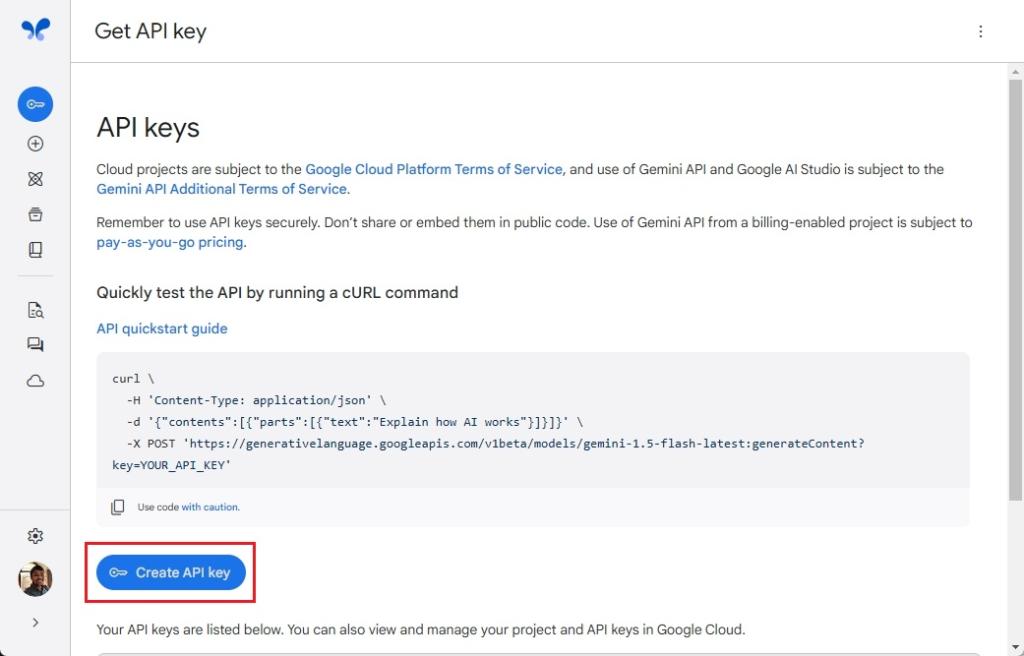Image resolution: width=1024 pixels, height=656 pixels.
Task: Follow the 'with caution' link under code
Action: coord(210,507)
